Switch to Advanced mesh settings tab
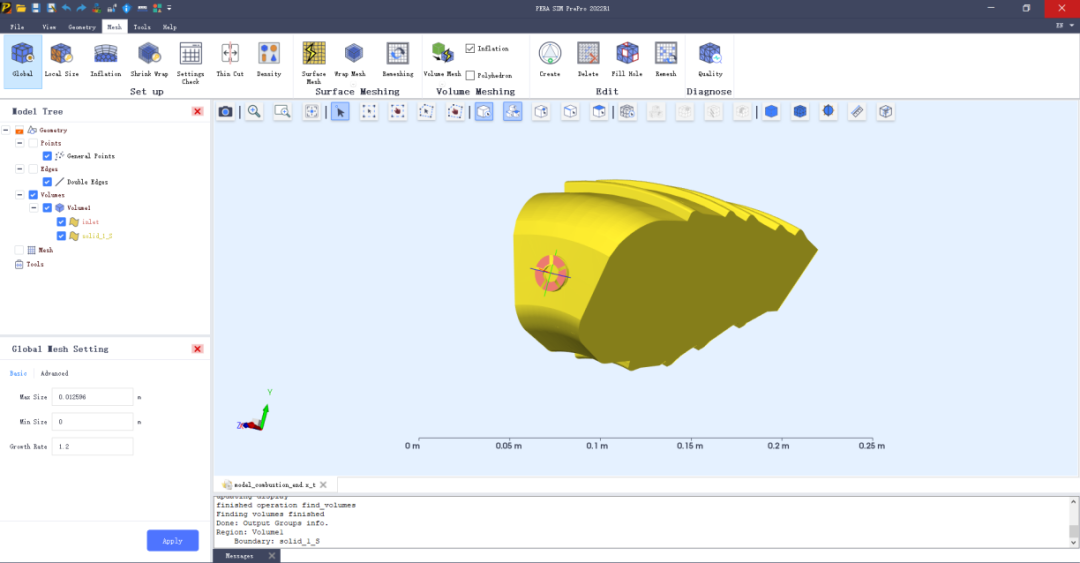Image resolution: width=1080 pixels, height=563 pixels. (x=54, y=373)
